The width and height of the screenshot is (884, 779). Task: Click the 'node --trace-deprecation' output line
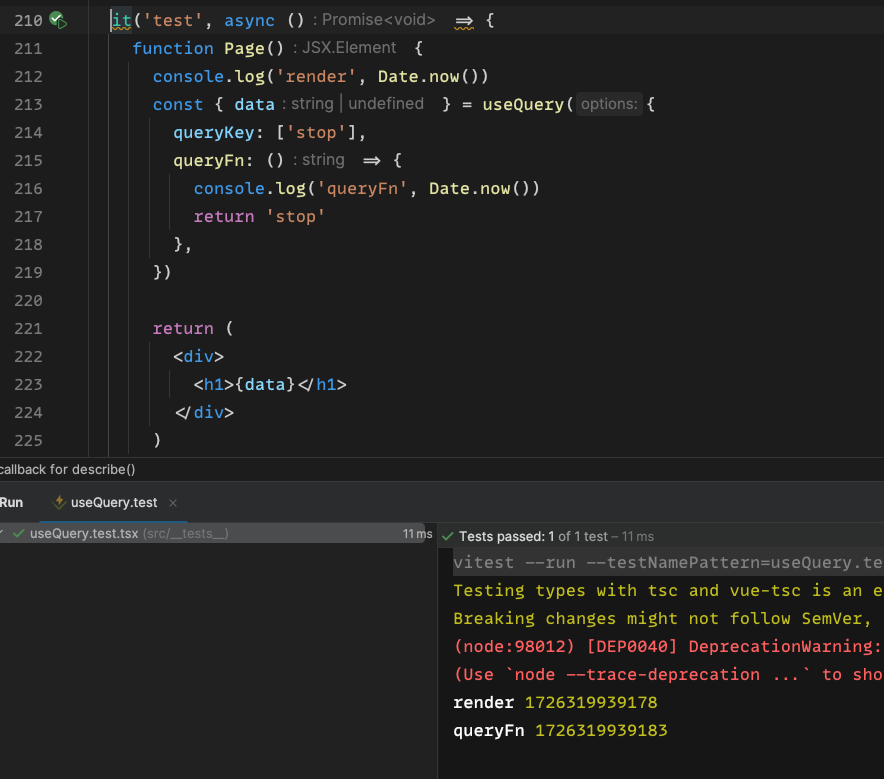668,674
